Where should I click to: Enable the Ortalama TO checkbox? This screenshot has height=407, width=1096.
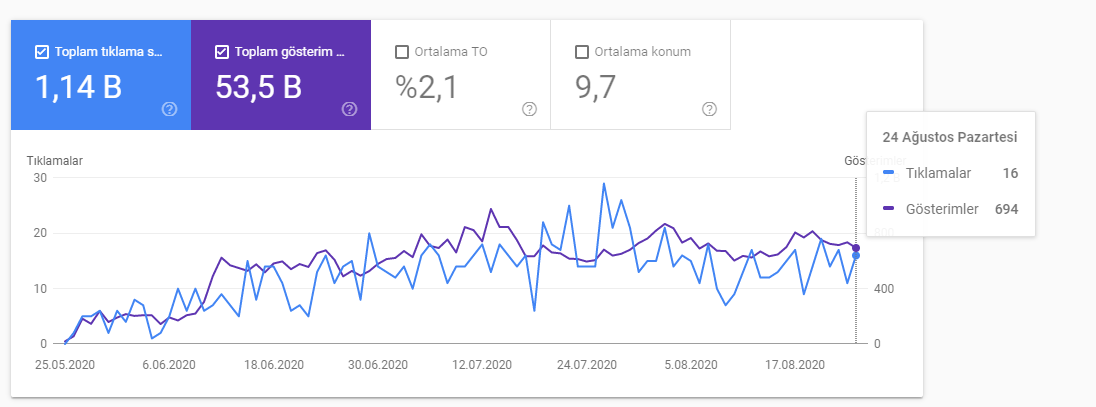click(402, 52)
